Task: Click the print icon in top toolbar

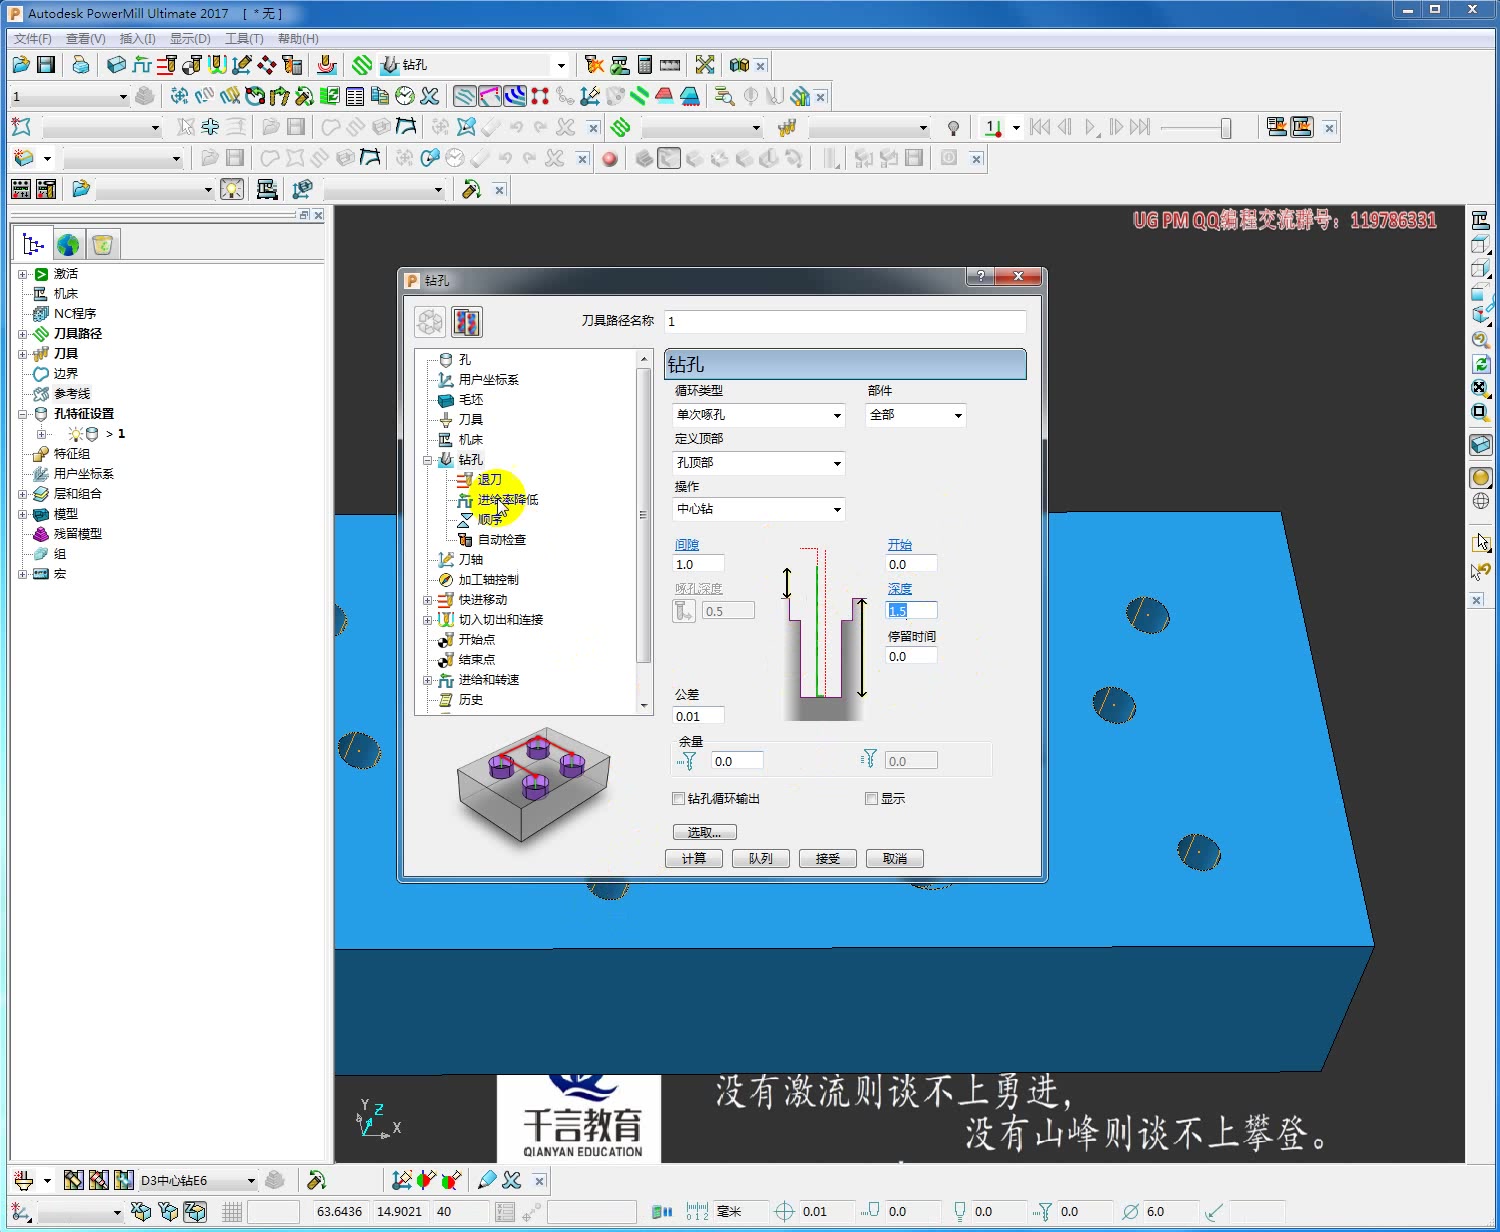Action: (80, 65)
